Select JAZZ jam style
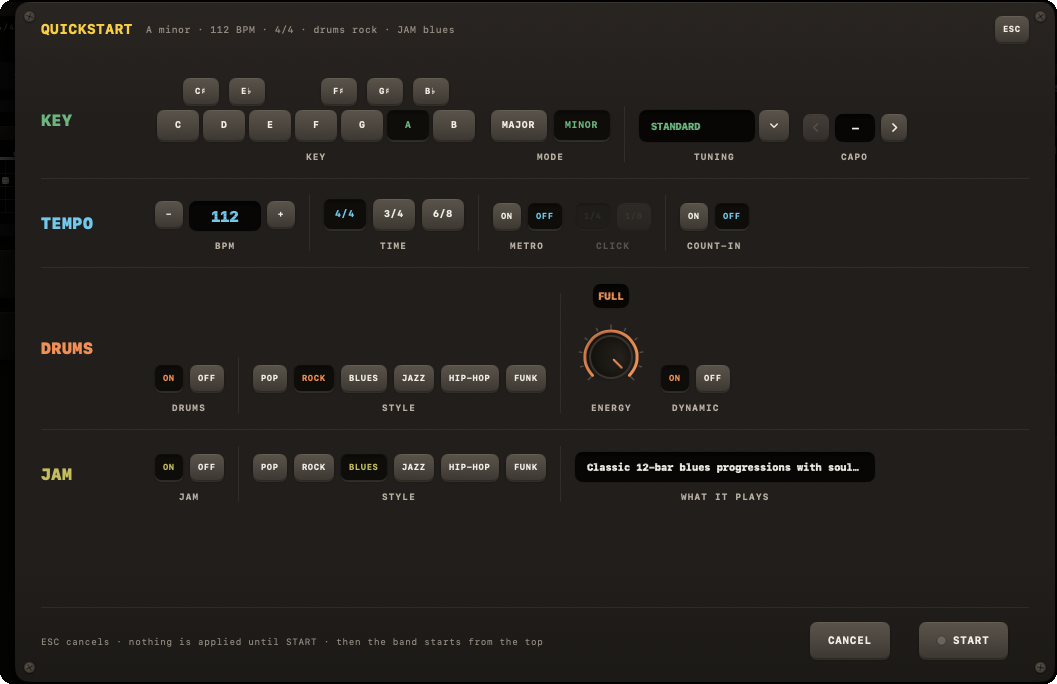 (414, 467)
